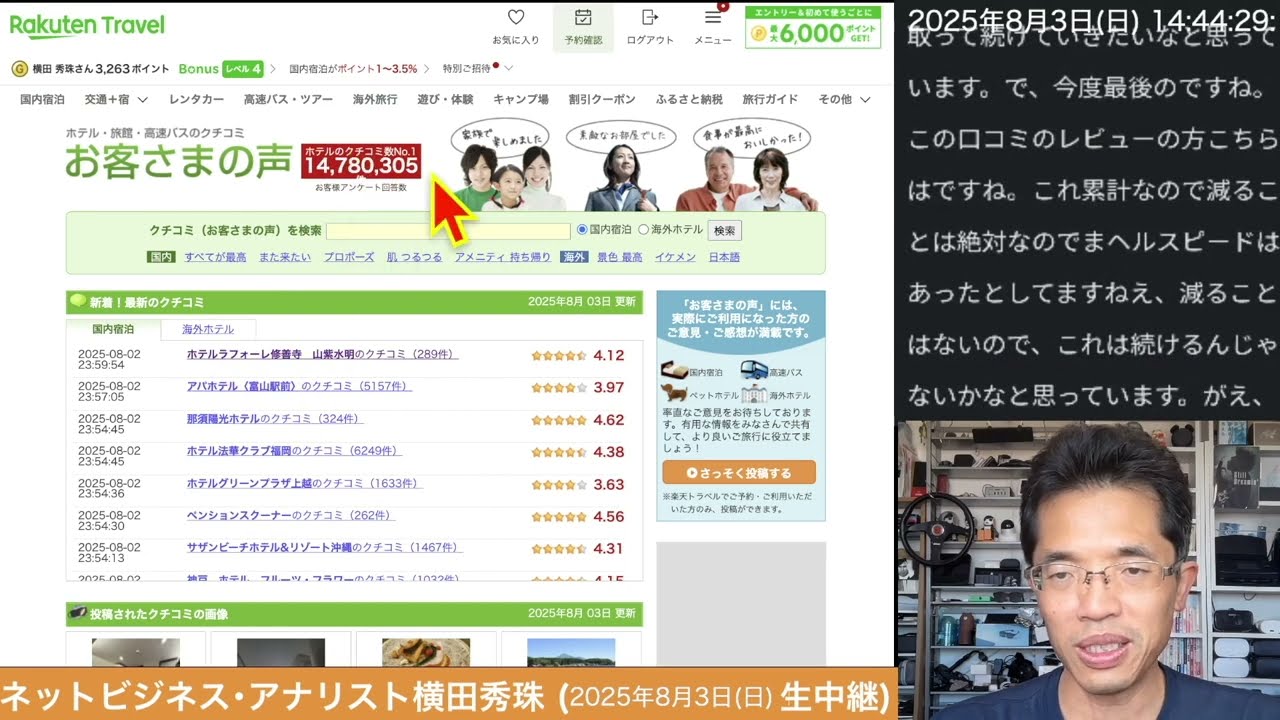The image size is (1280, 720).
Task: Click the 横田 秀珠さん 3,263ポイント text
Action: point(101,69)
